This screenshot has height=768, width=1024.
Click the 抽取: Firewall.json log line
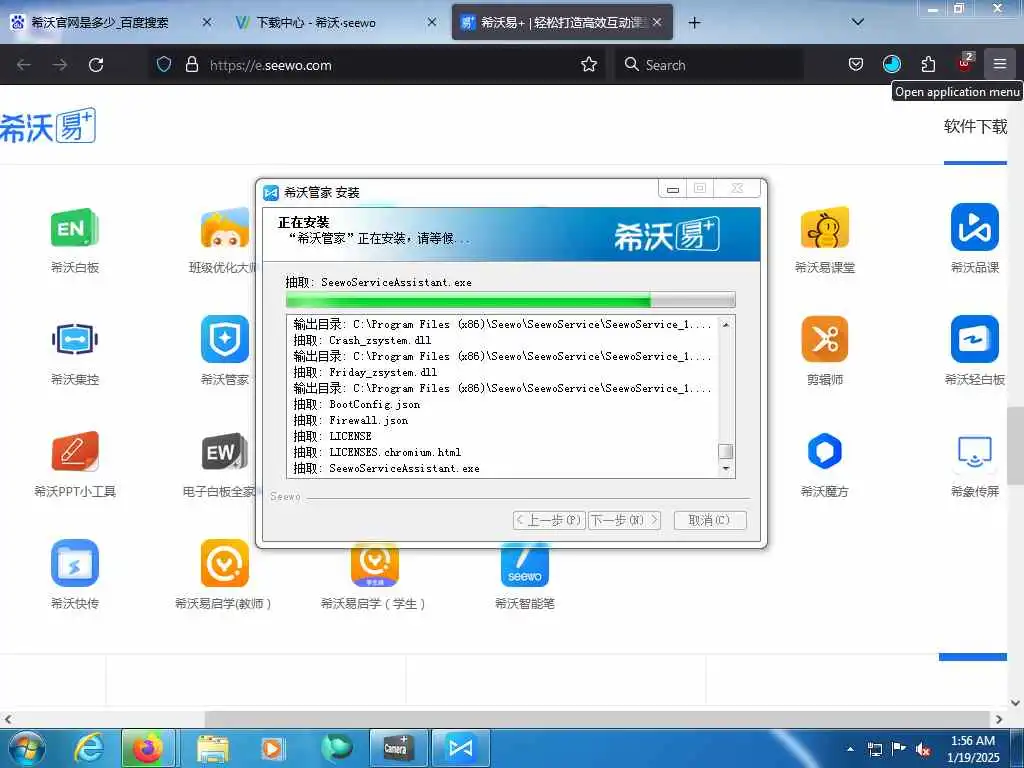click(351, 420)
